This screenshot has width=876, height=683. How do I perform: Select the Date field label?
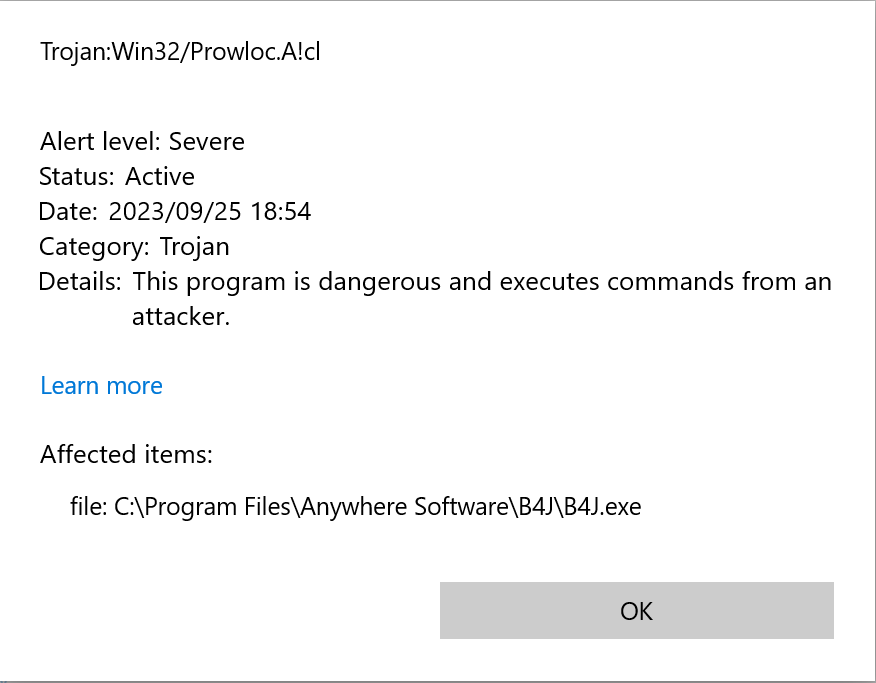tap(66, 211)
